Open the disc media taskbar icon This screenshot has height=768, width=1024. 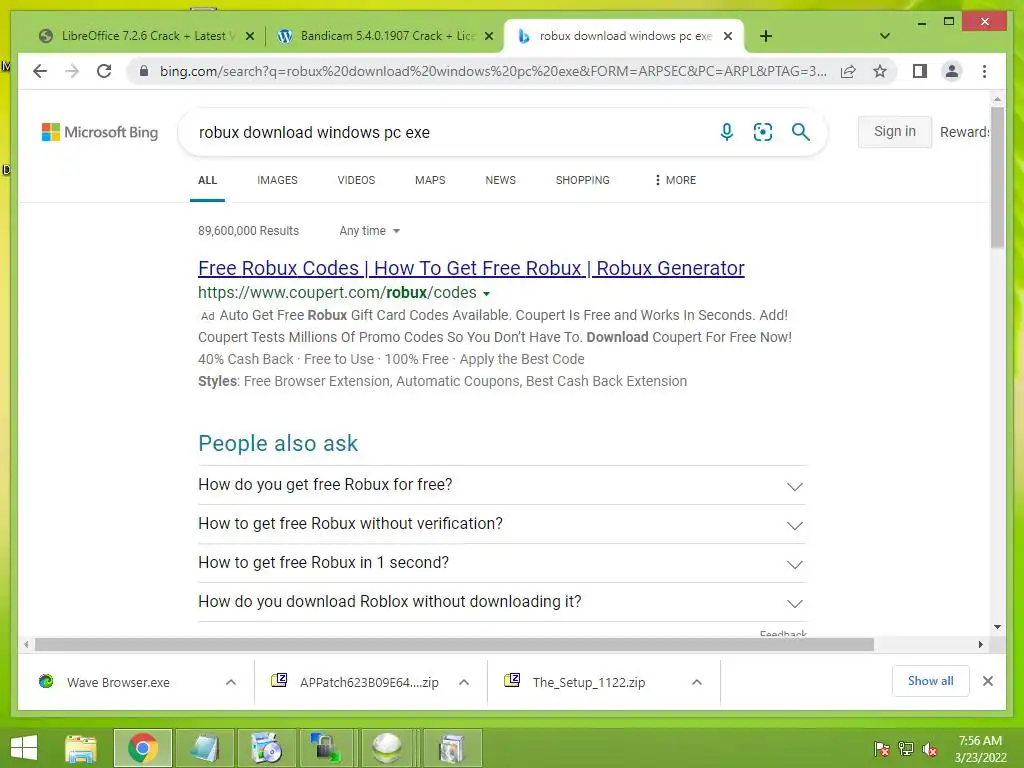point(266,748)
